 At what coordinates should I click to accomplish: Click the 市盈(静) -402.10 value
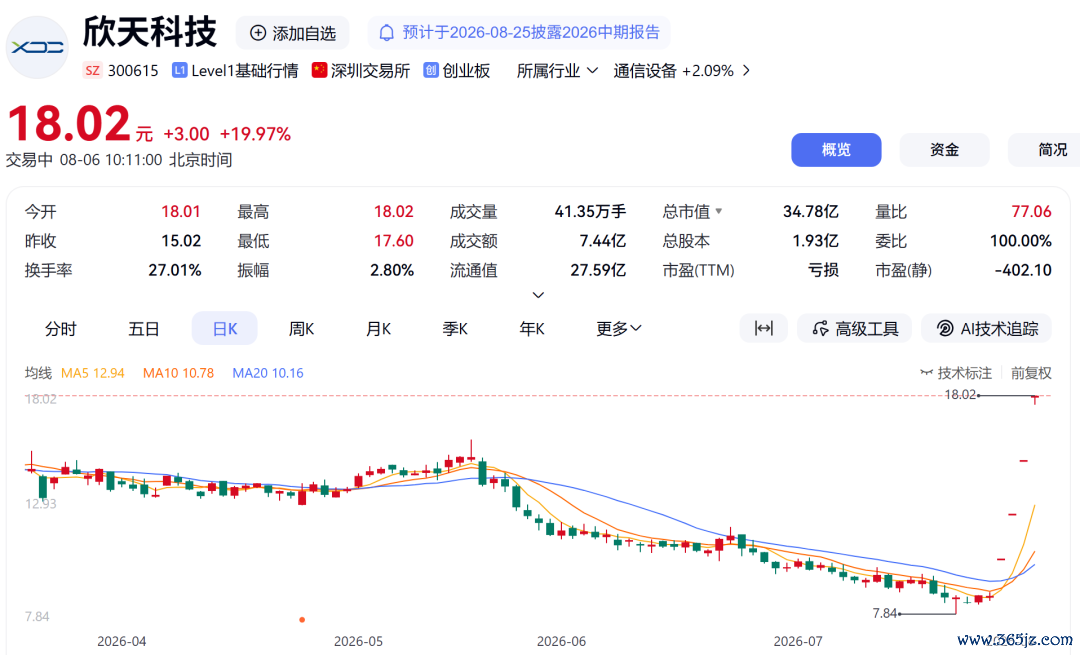click(1023, 270)
